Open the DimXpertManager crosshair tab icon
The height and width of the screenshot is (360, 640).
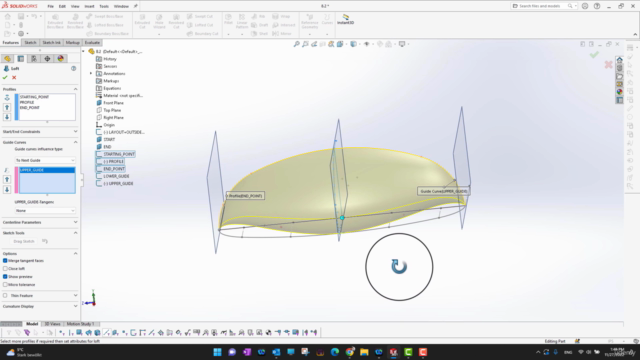[47, 59]
